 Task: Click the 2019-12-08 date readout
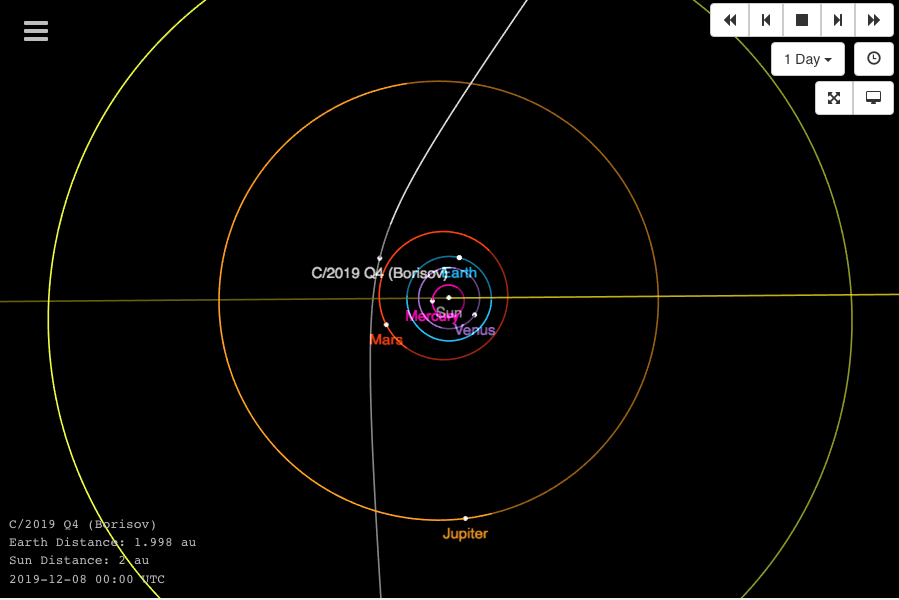(87, 579)
